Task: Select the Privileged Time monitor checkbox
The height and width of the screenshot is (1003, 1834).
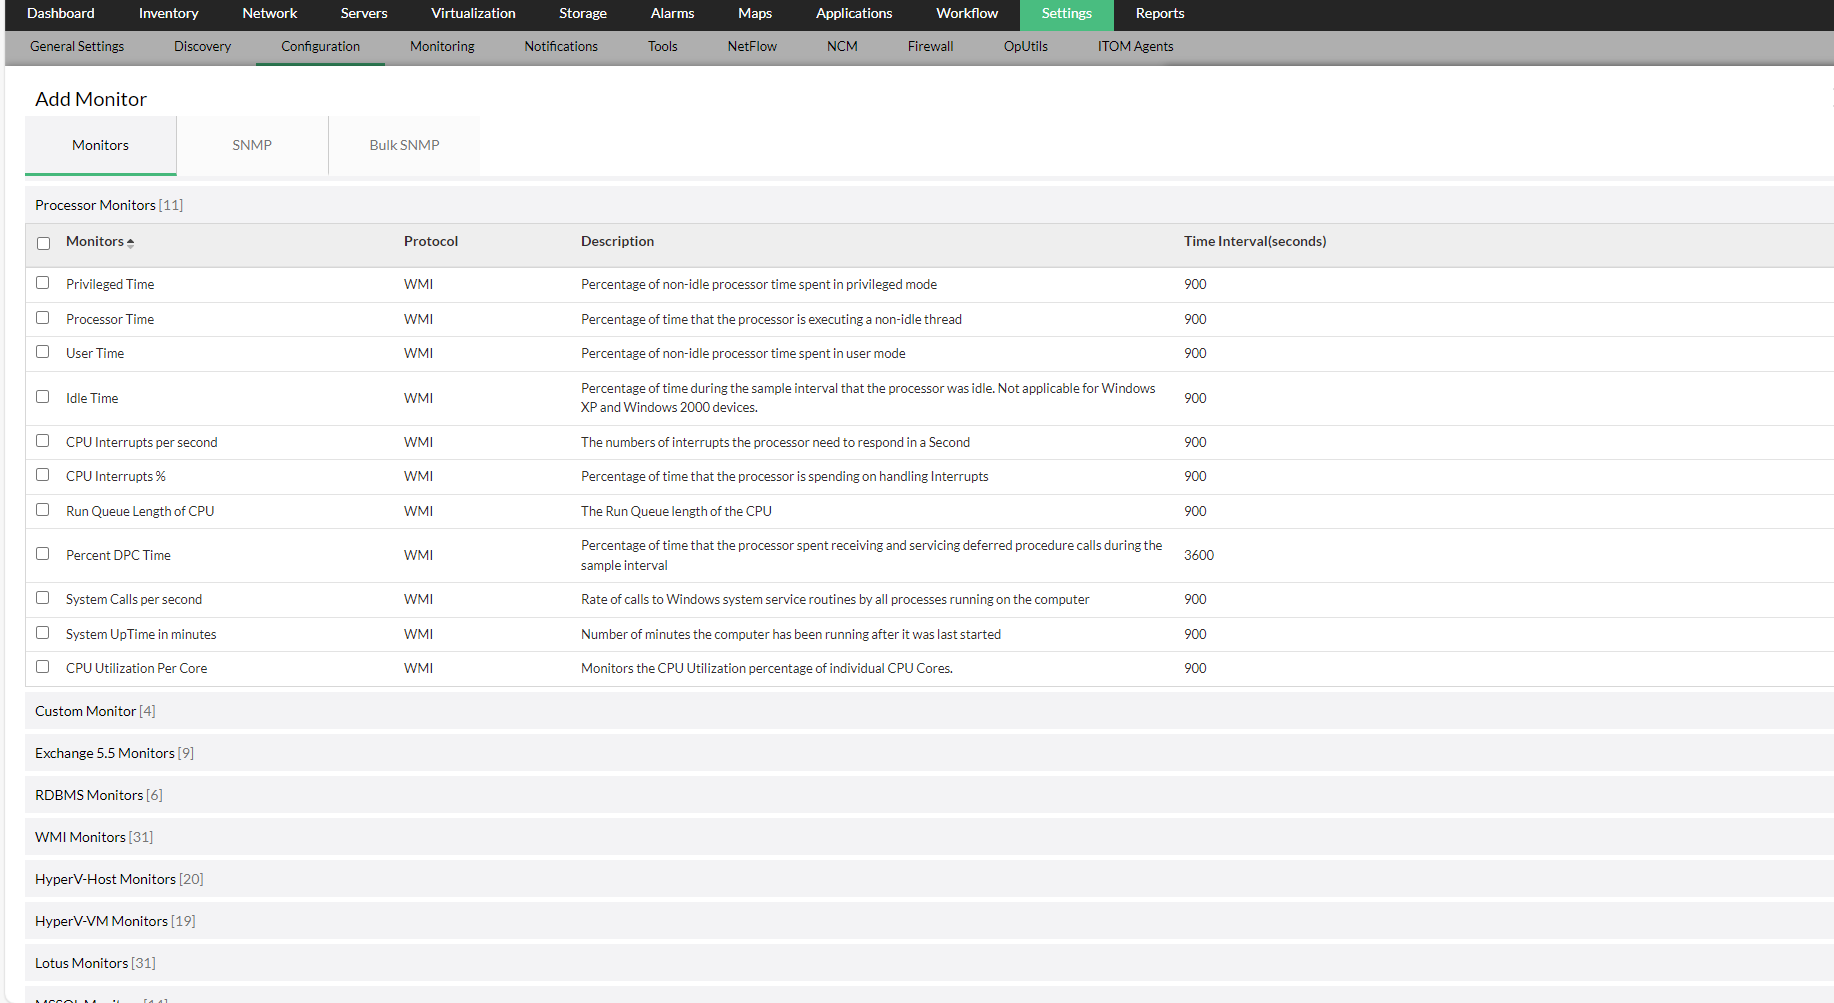Action: [42, 282]
